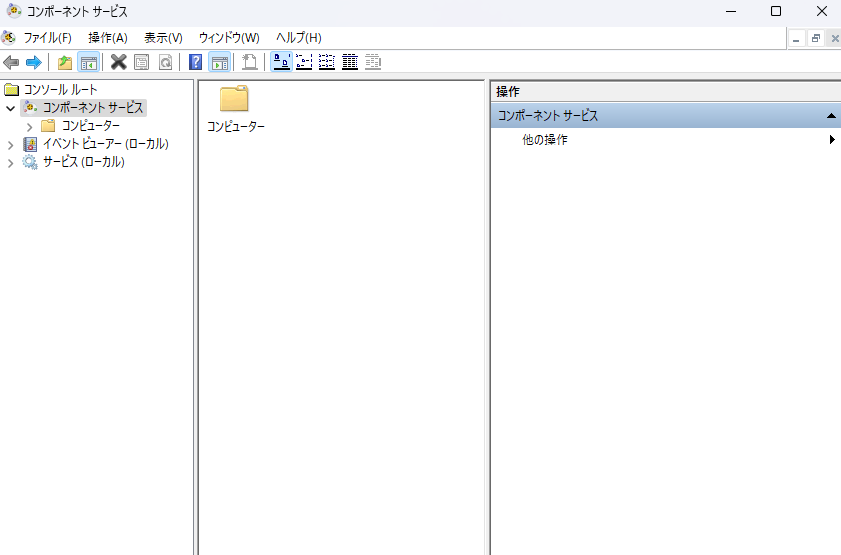Screen dimensions: 841x555
Task: Click 他の操作 in the actions pane
Action: [x=545, y=140]
